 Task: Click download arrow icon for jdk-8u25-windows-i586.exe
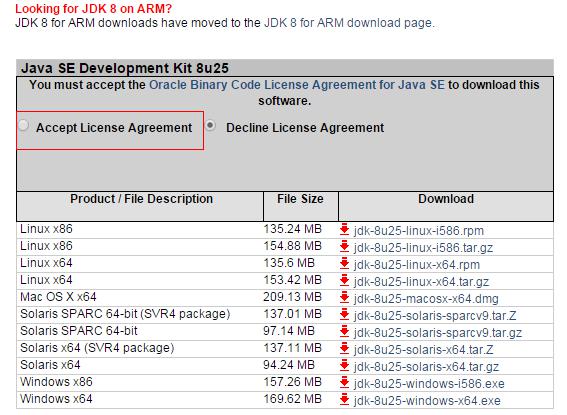tap(345, 382)
